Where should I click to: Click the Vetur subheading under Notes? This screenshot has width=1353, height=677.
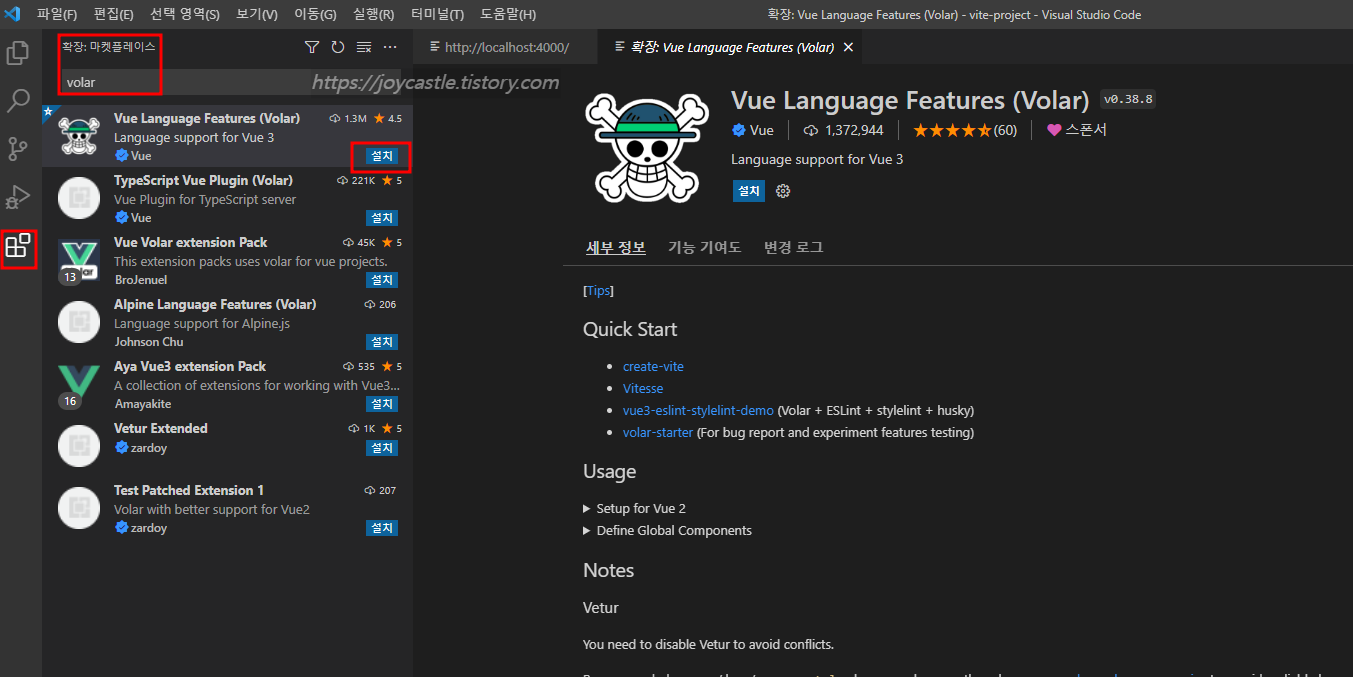601,607
